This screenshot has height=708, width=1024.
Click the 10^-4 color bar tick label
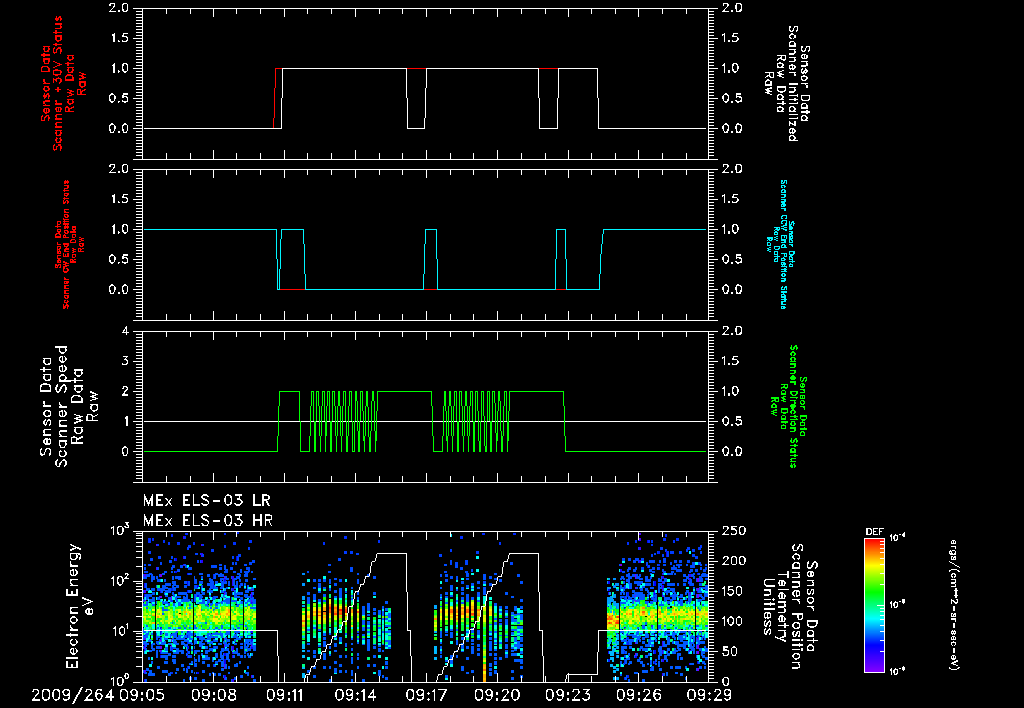(x=898, y=538)
